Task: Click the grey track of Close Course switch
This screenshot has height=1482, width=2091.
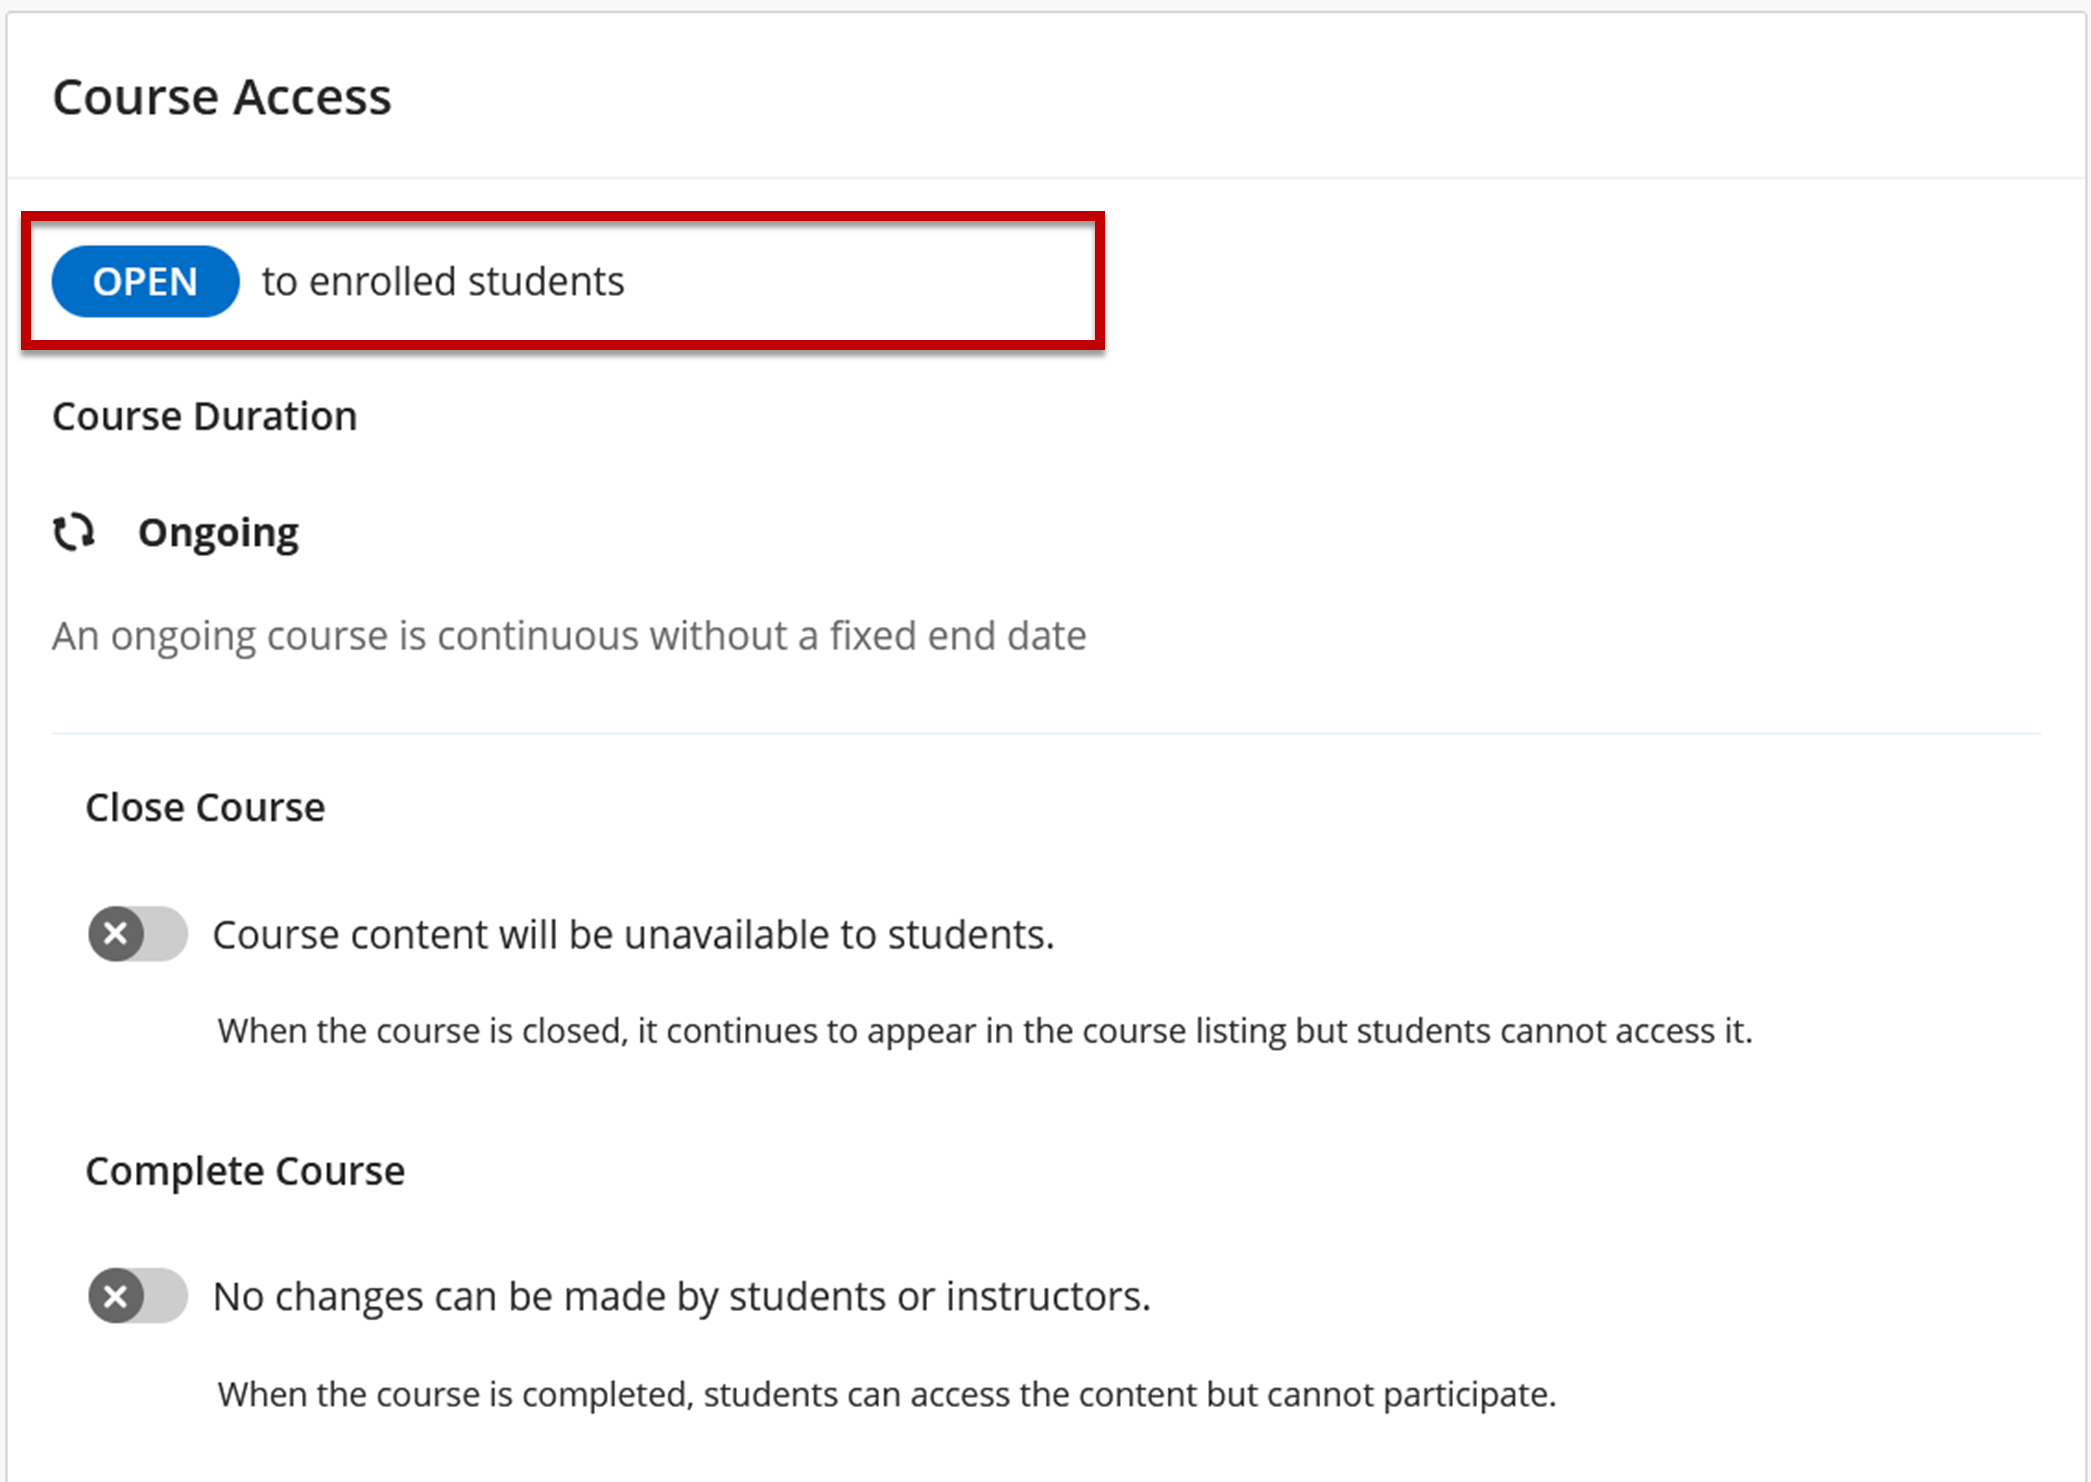Action: click(x=166, y=934)
